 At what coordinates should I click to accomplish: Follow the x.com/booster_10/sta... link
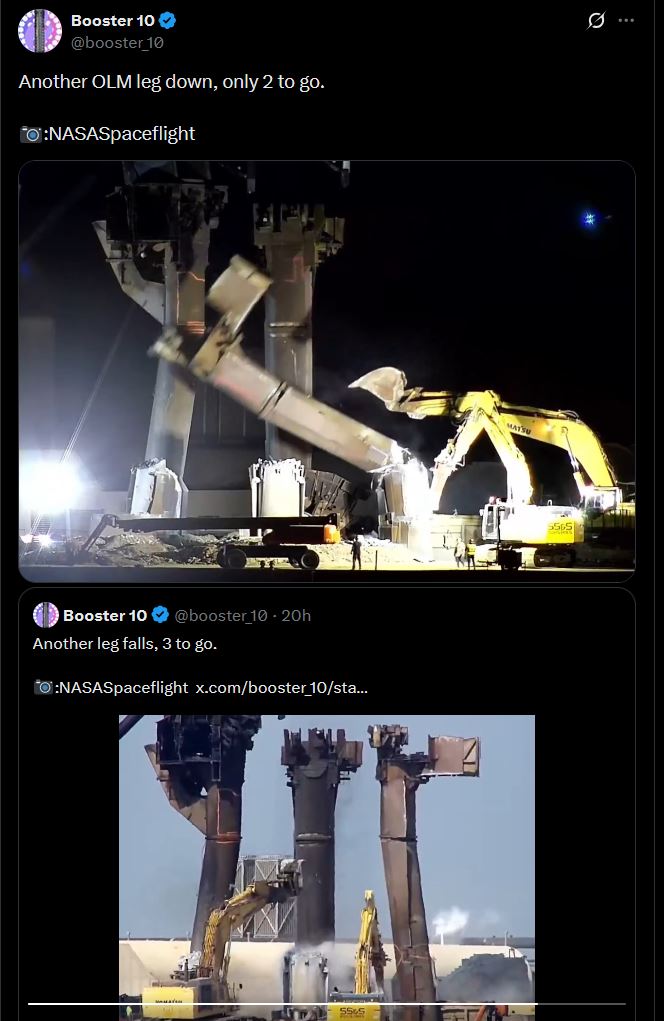282,688
